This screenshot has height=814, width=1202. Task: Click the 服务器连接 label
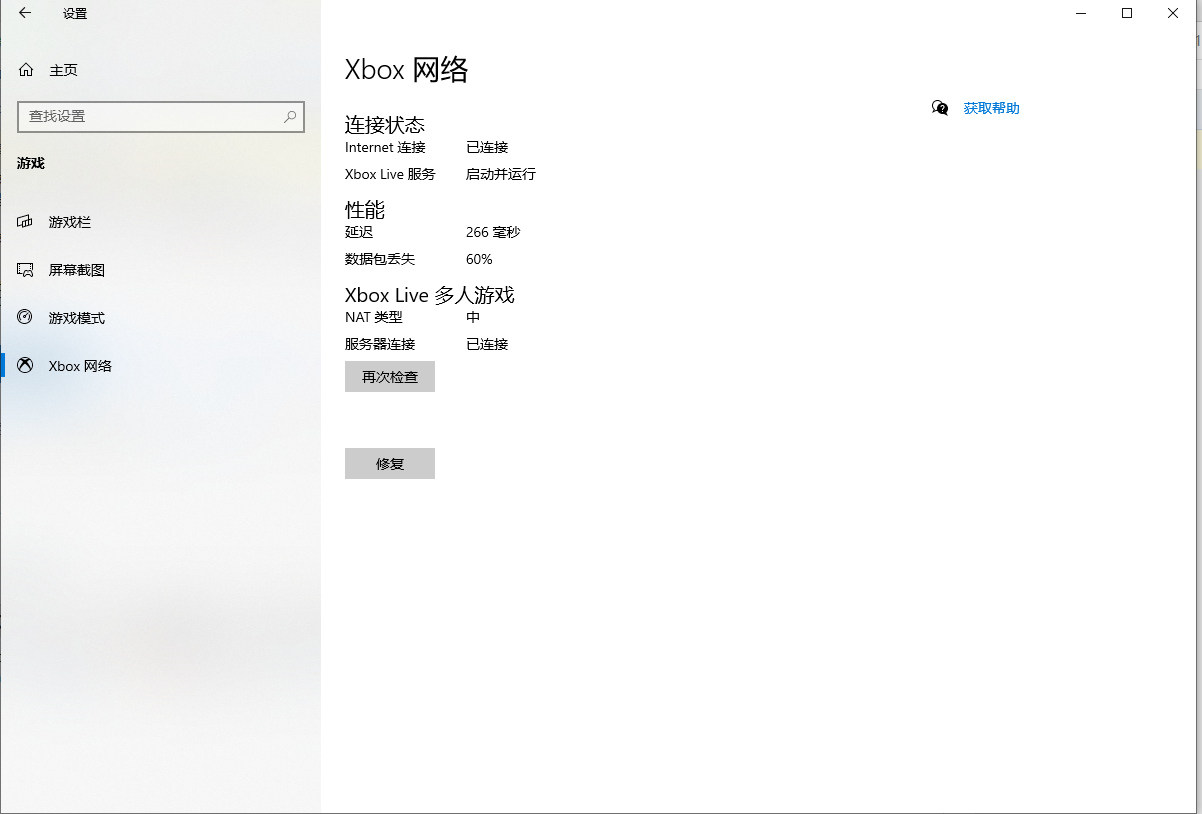click(x=380, y=344)
